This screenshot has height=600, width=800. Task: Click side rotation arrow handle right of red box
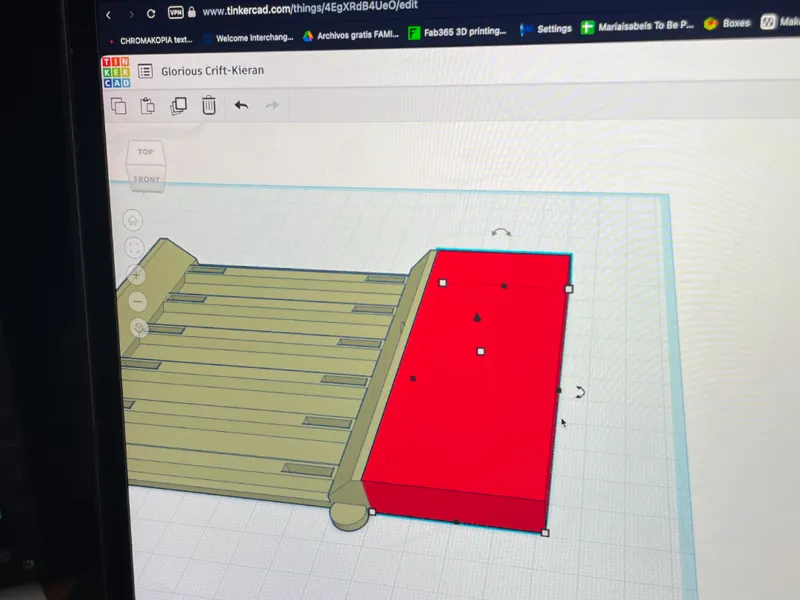point(580,392)
